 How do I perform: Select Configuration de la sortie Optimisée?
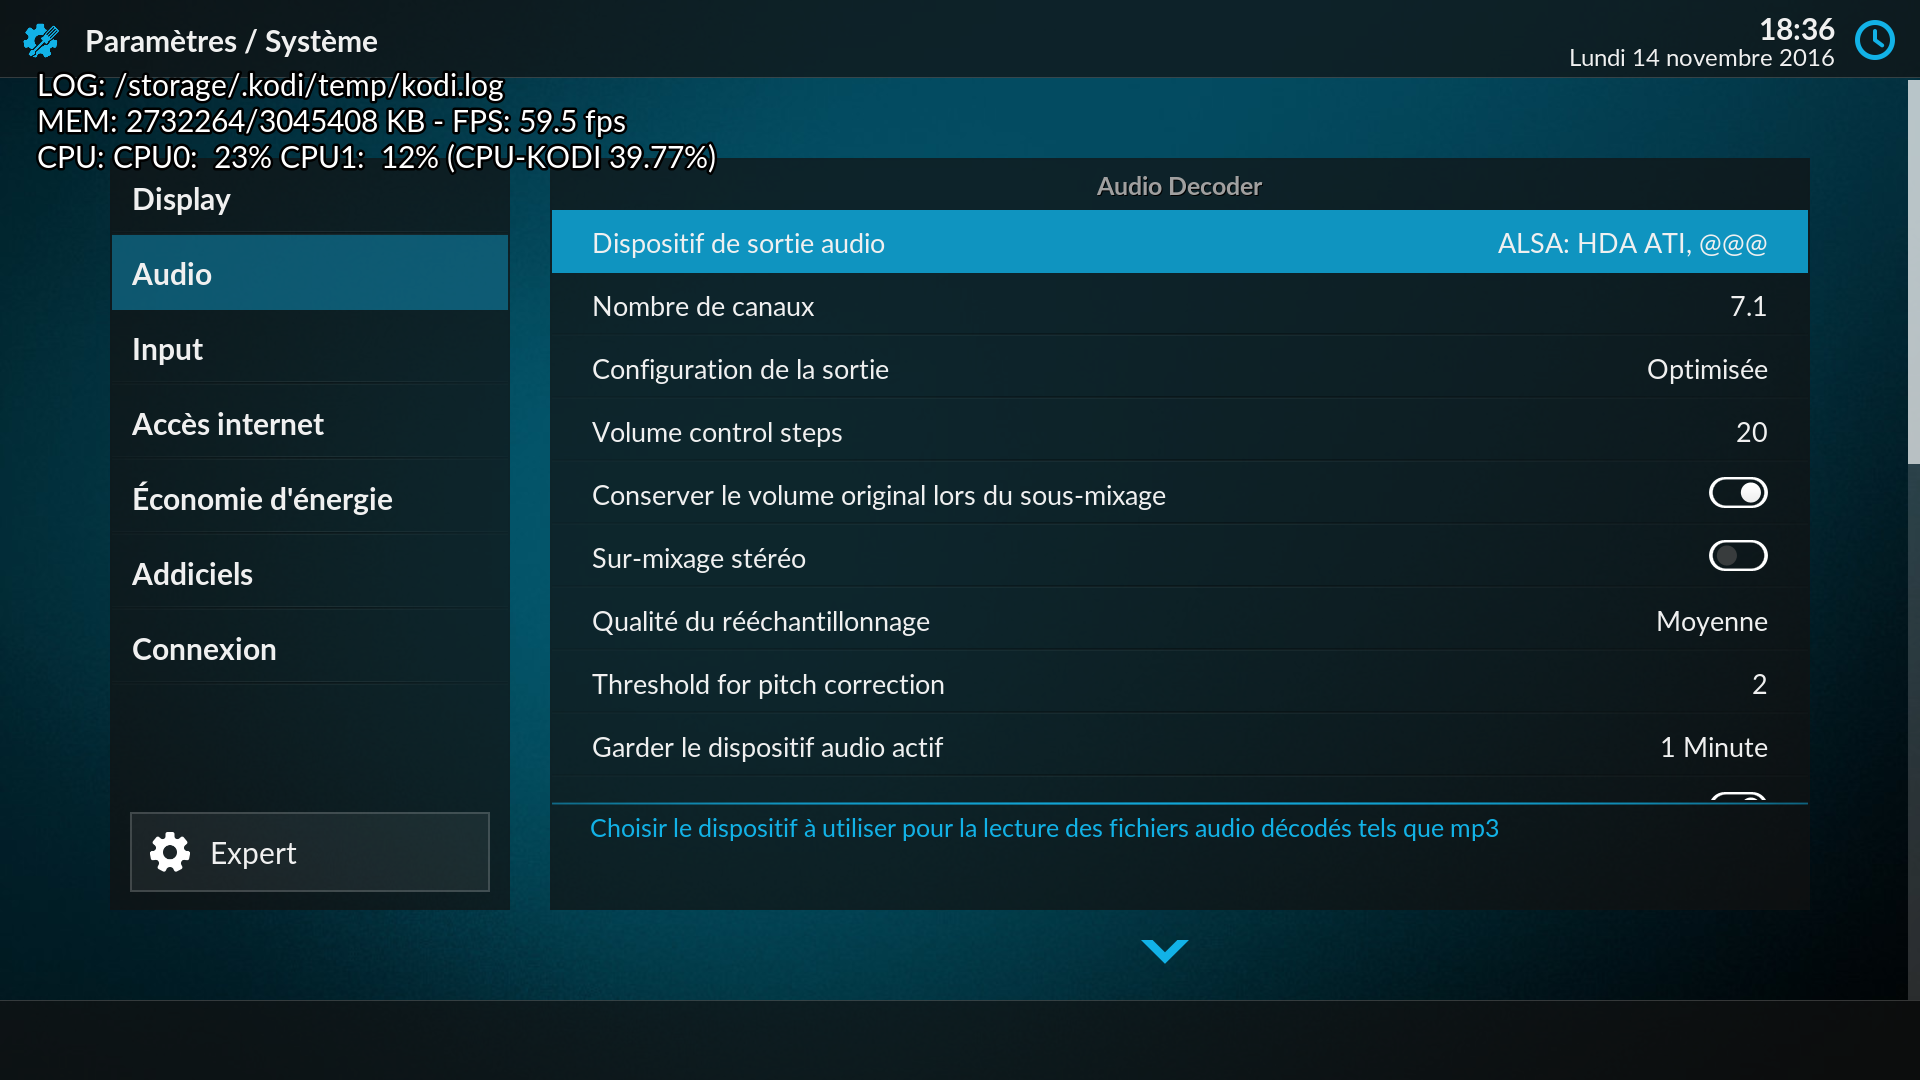click(1180, 368)
